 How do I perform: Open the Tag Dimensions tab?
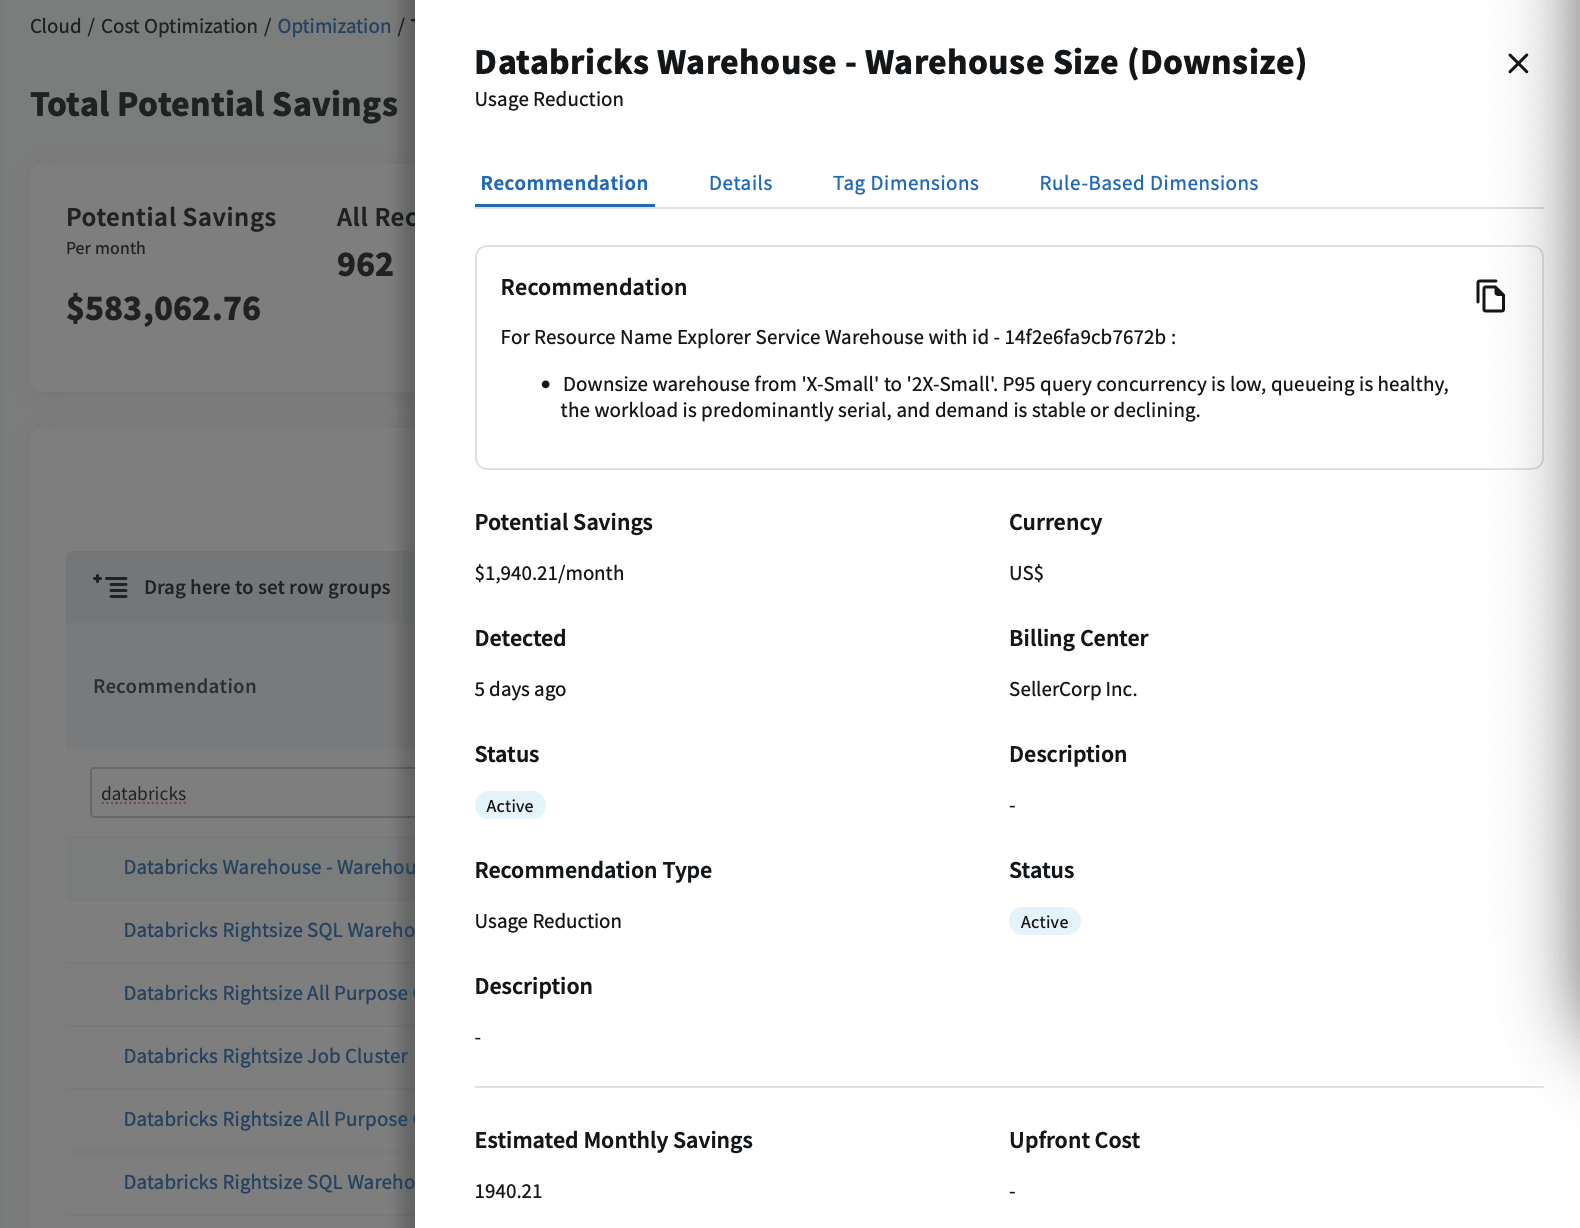905,183
